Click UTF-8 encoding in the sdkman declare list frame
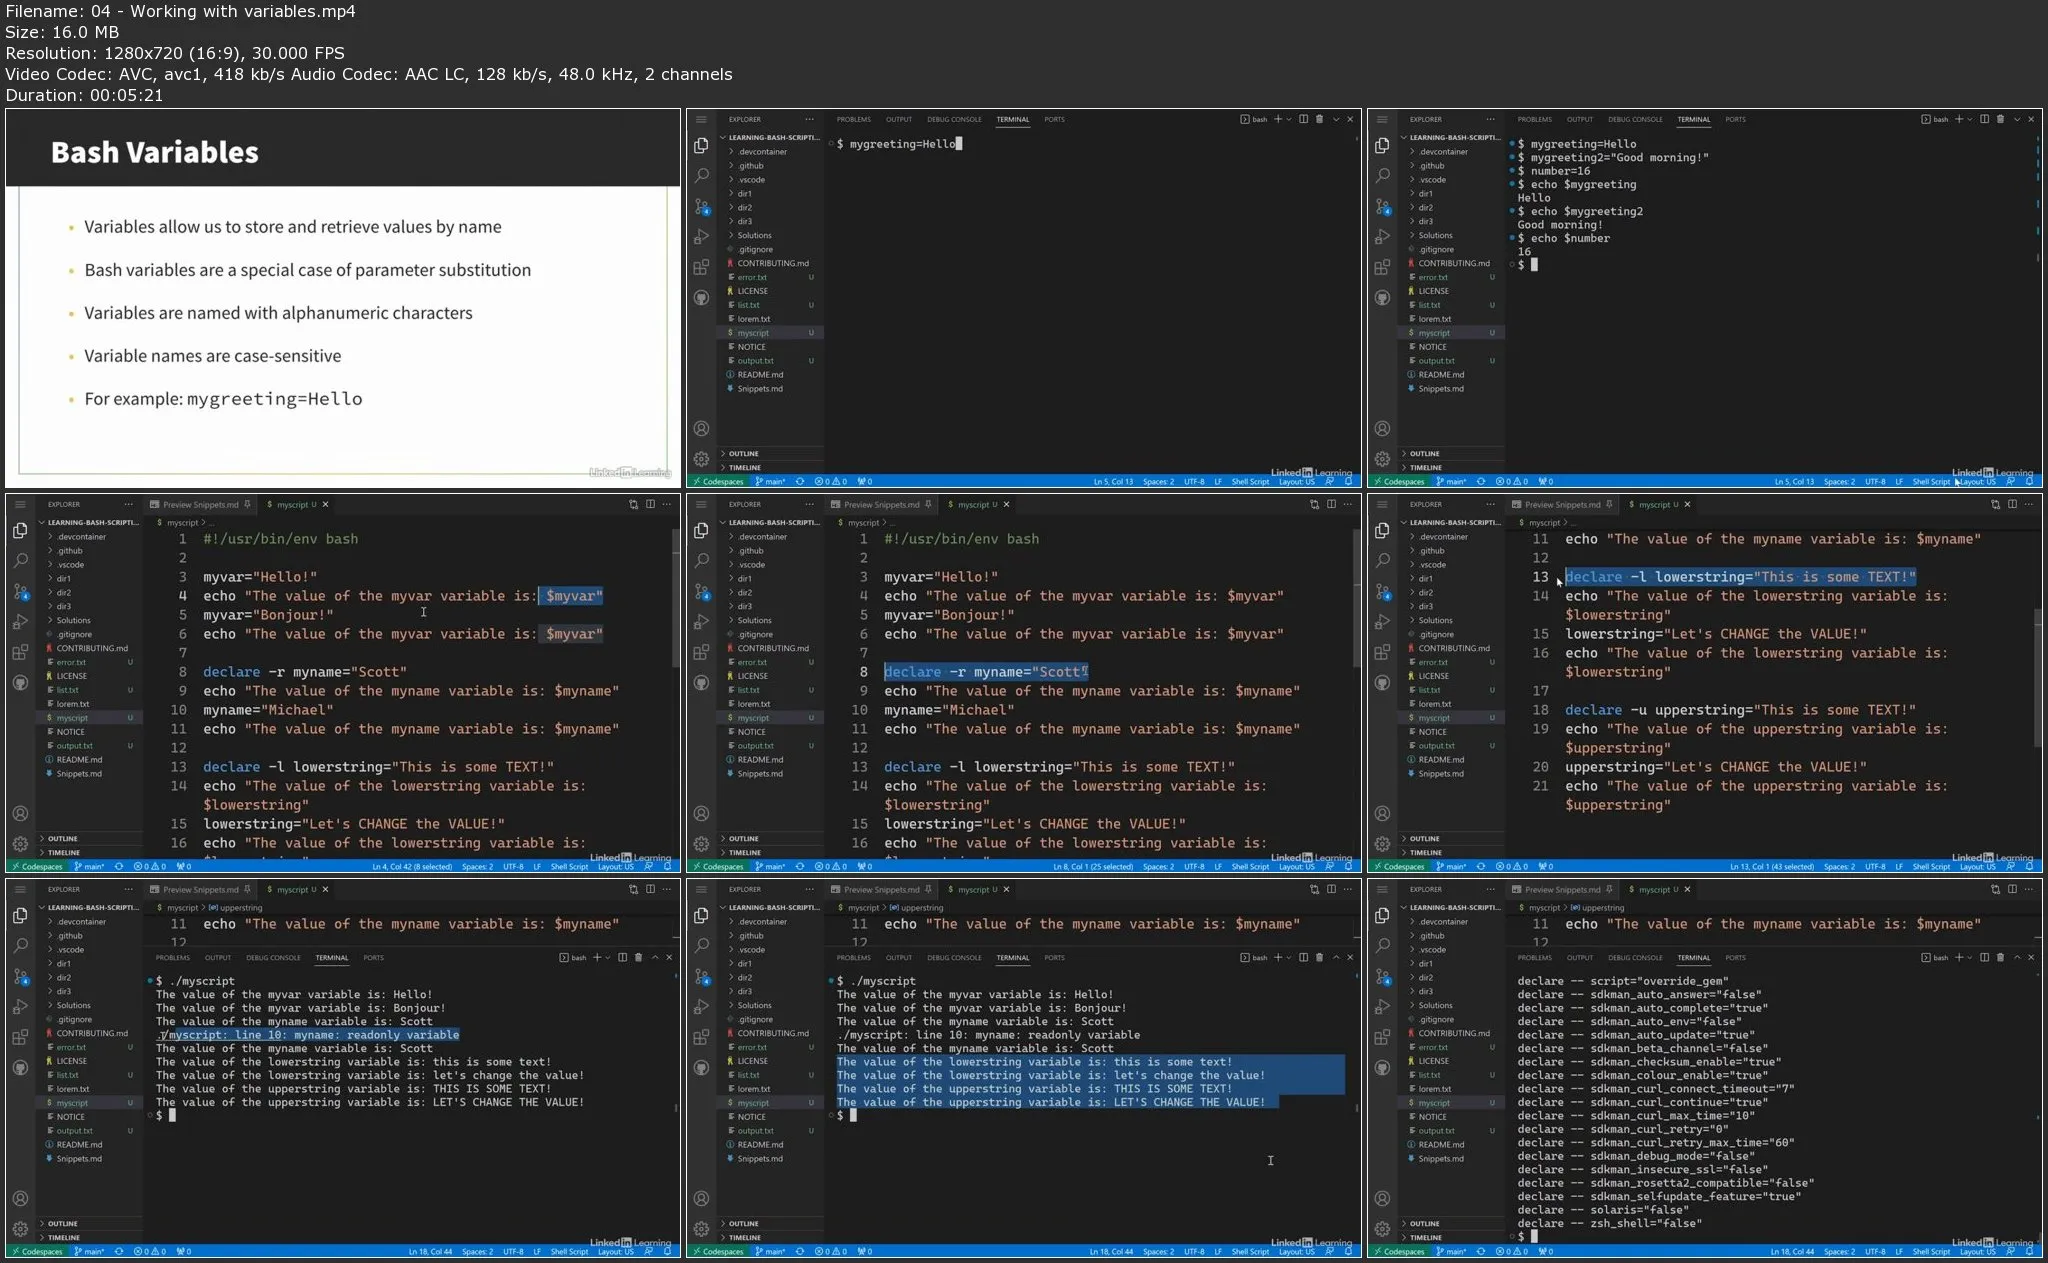The image size is (2048, 1263). click(1875, 1251)
